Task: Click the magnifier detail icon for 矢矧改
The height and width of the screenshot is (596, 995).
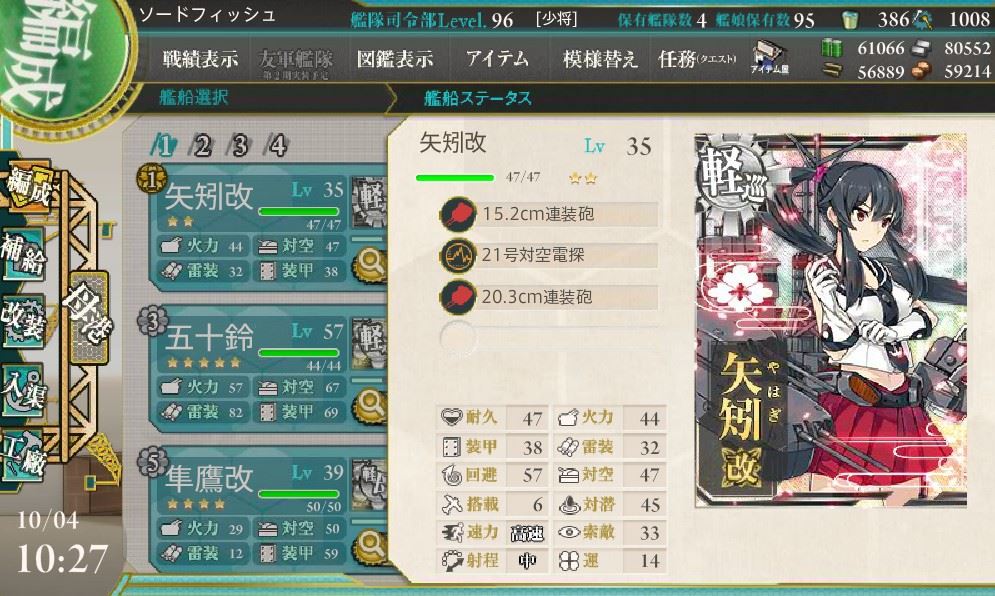Action: (x=371, y=264)
